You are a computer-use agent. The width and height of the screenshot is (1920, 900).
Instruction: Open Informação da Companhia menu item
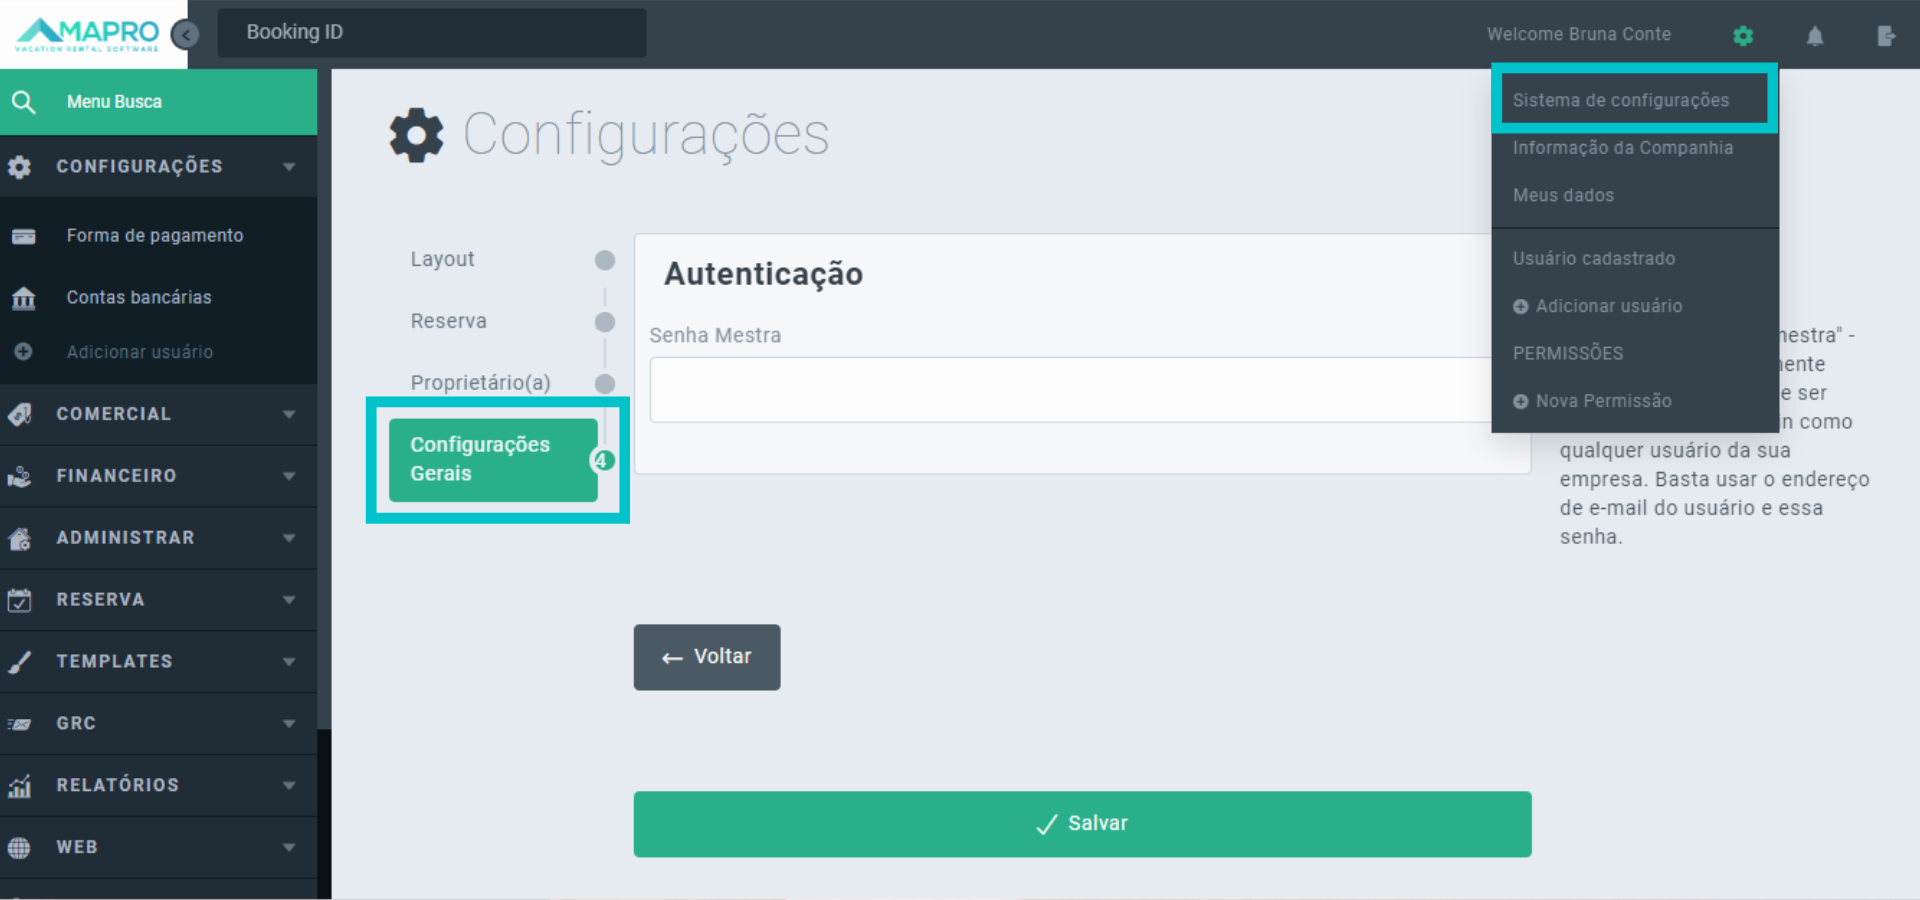(x=1622, y=148)
